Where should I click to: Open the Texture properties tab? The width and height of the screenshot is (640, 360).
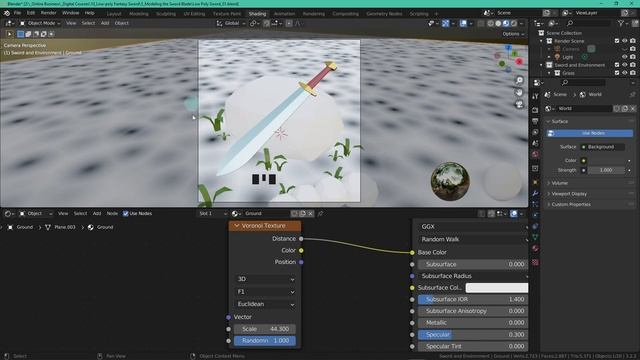pos(535,262)
